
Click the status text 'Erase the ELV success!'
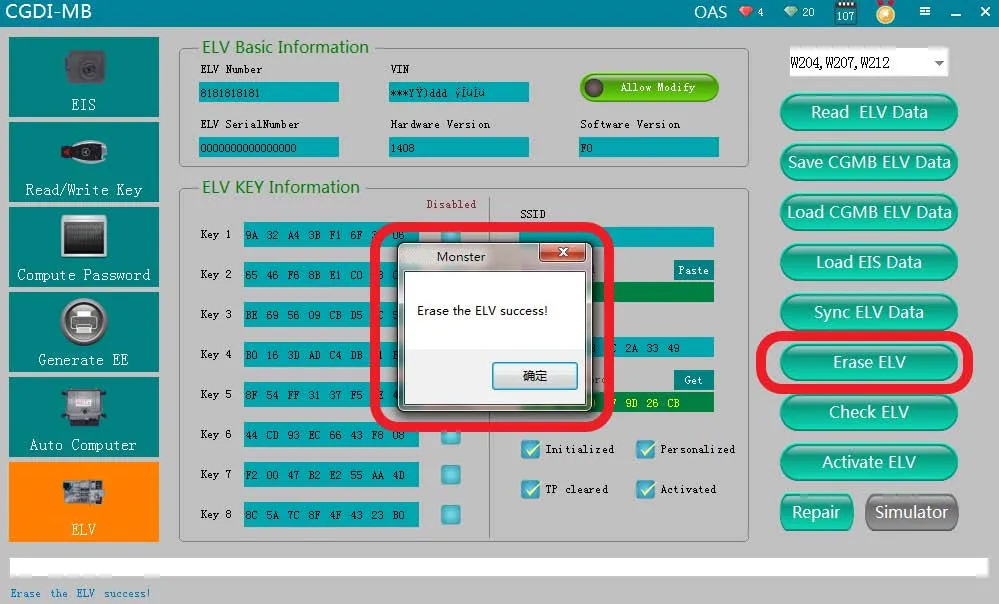click(x=80, y=593)
